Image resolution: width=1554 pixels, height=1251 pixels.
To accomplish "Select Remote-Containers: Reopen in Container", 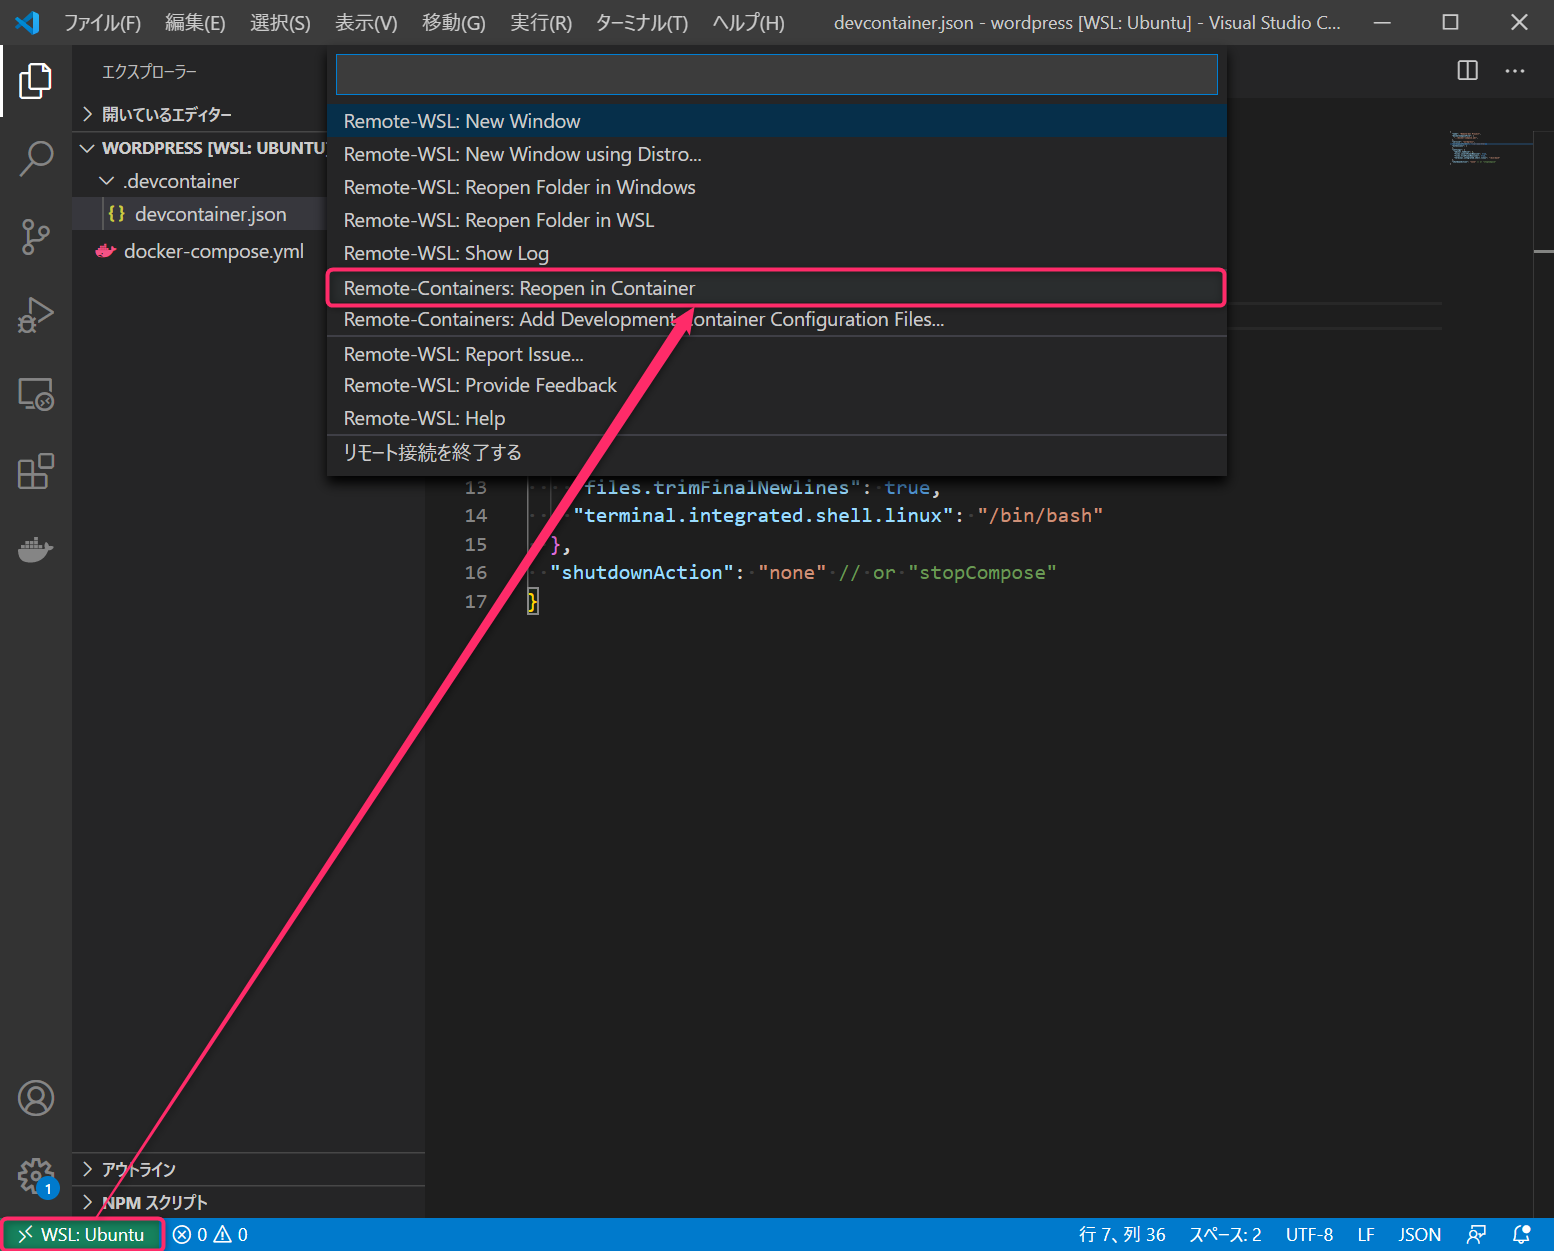I will tap(776, 288).
